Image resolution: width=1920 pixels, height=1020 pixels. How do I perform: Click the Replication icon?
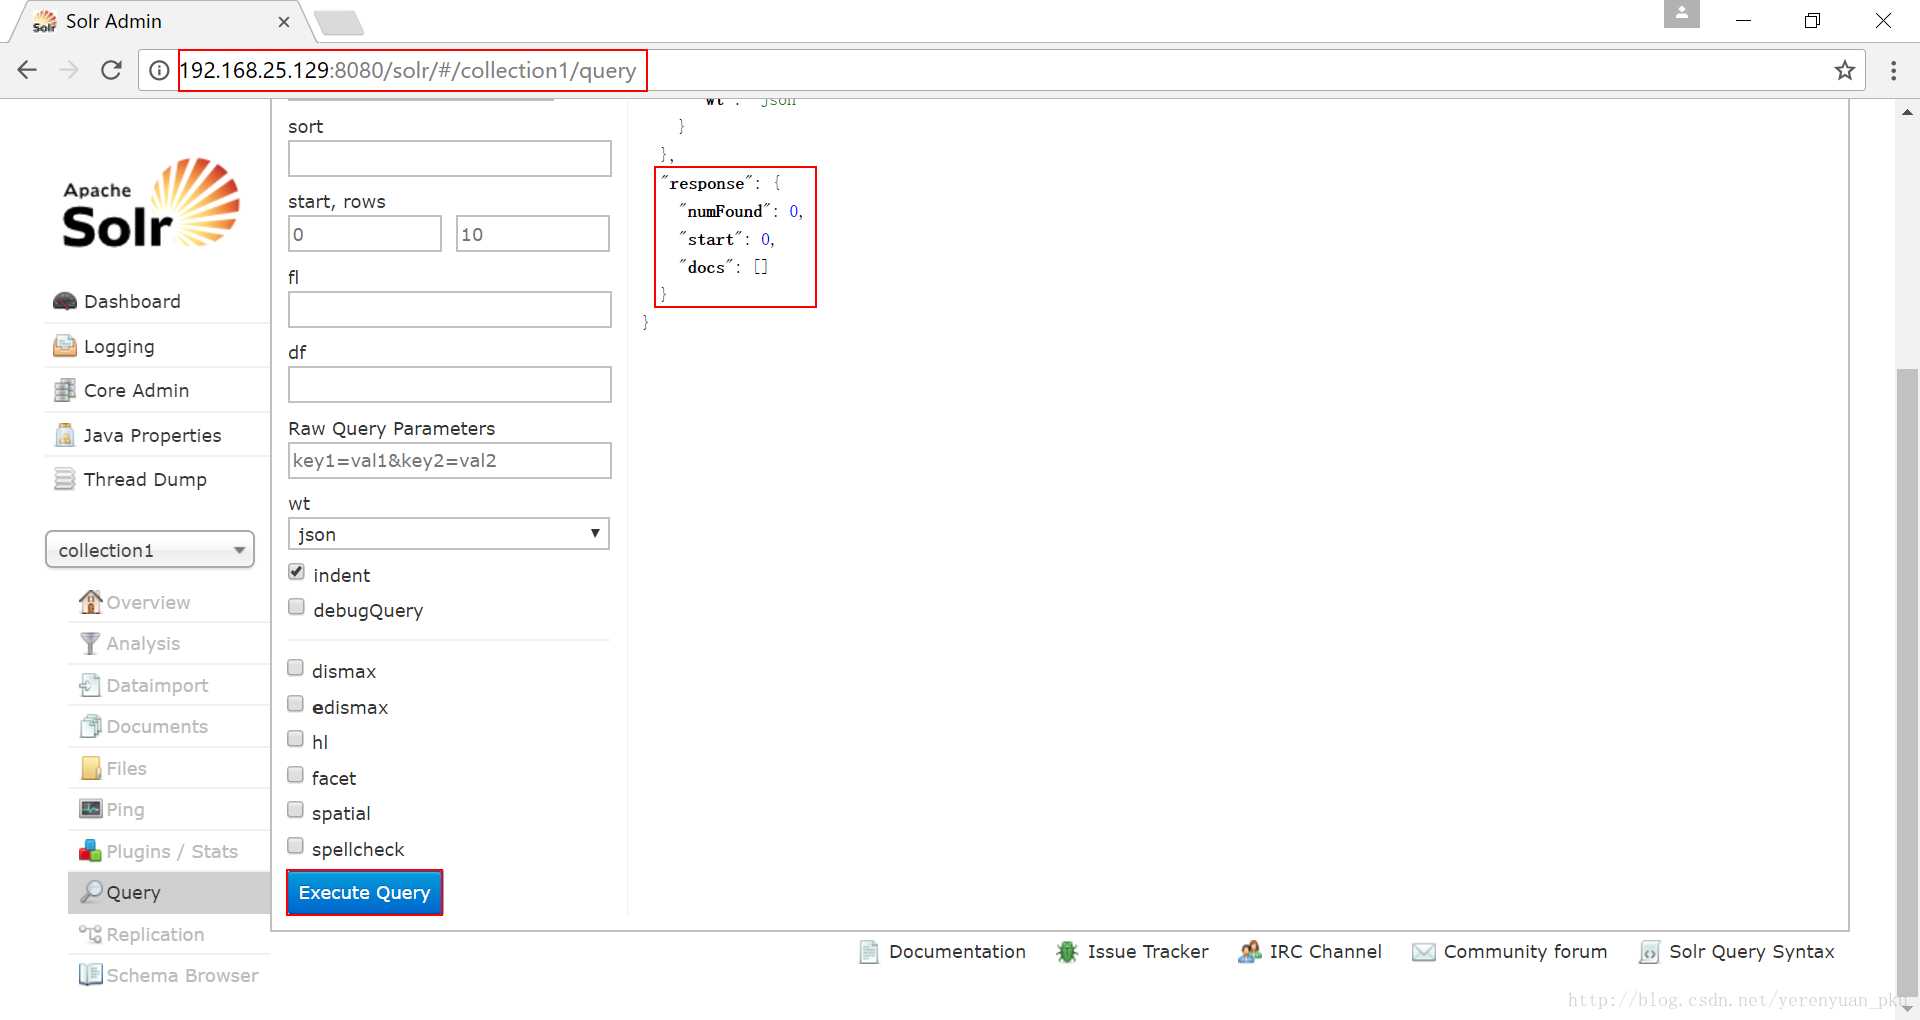[x=91, y=934]
